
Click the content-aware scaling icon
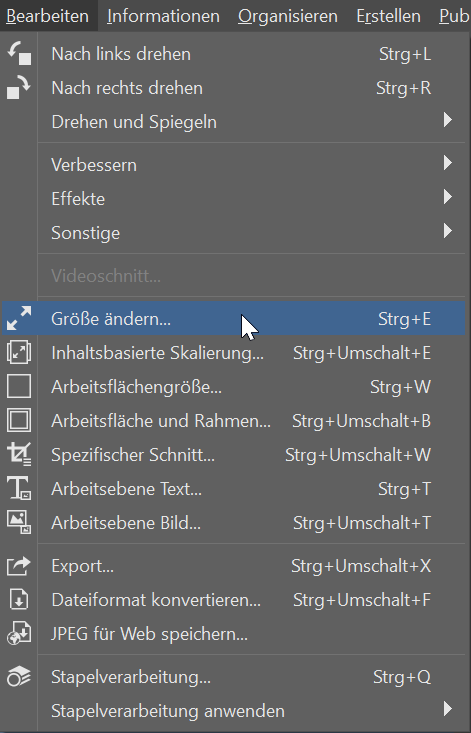19,352
